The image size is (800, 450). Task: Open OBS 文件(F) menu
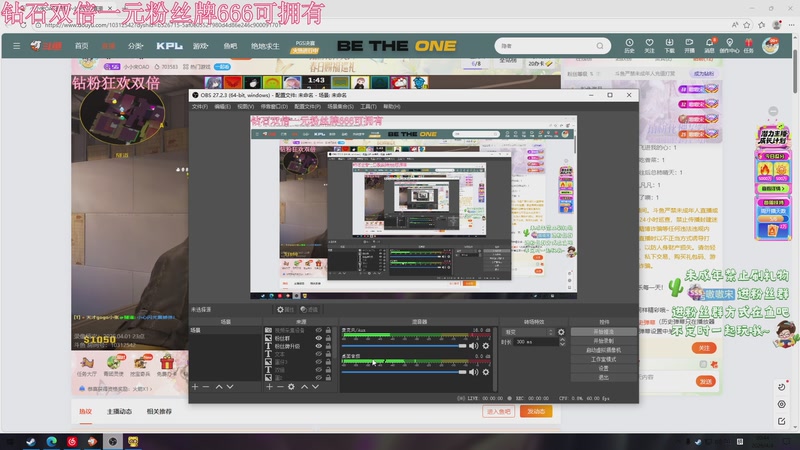[x=199, y=107]
